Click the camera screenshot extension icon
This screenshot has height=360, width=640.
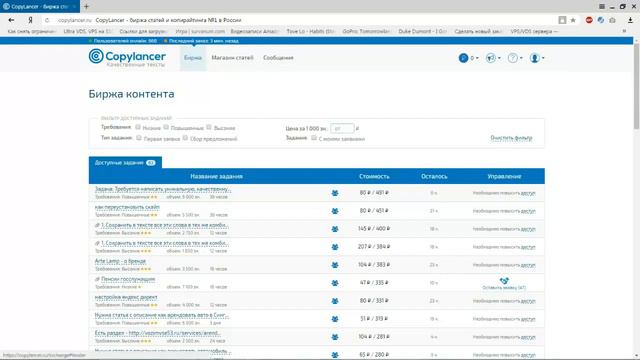(612, 20)
